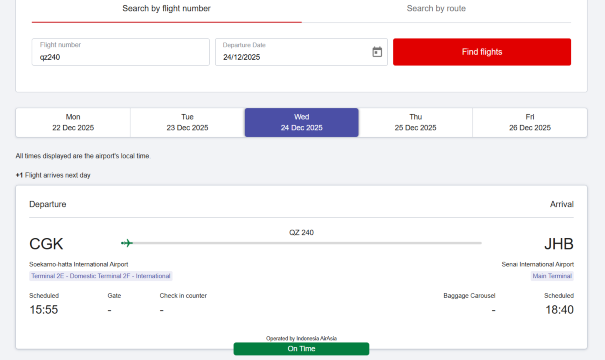
Task: Select Thu 25 Dec 2025 date tab
Action: coord(416,122)
